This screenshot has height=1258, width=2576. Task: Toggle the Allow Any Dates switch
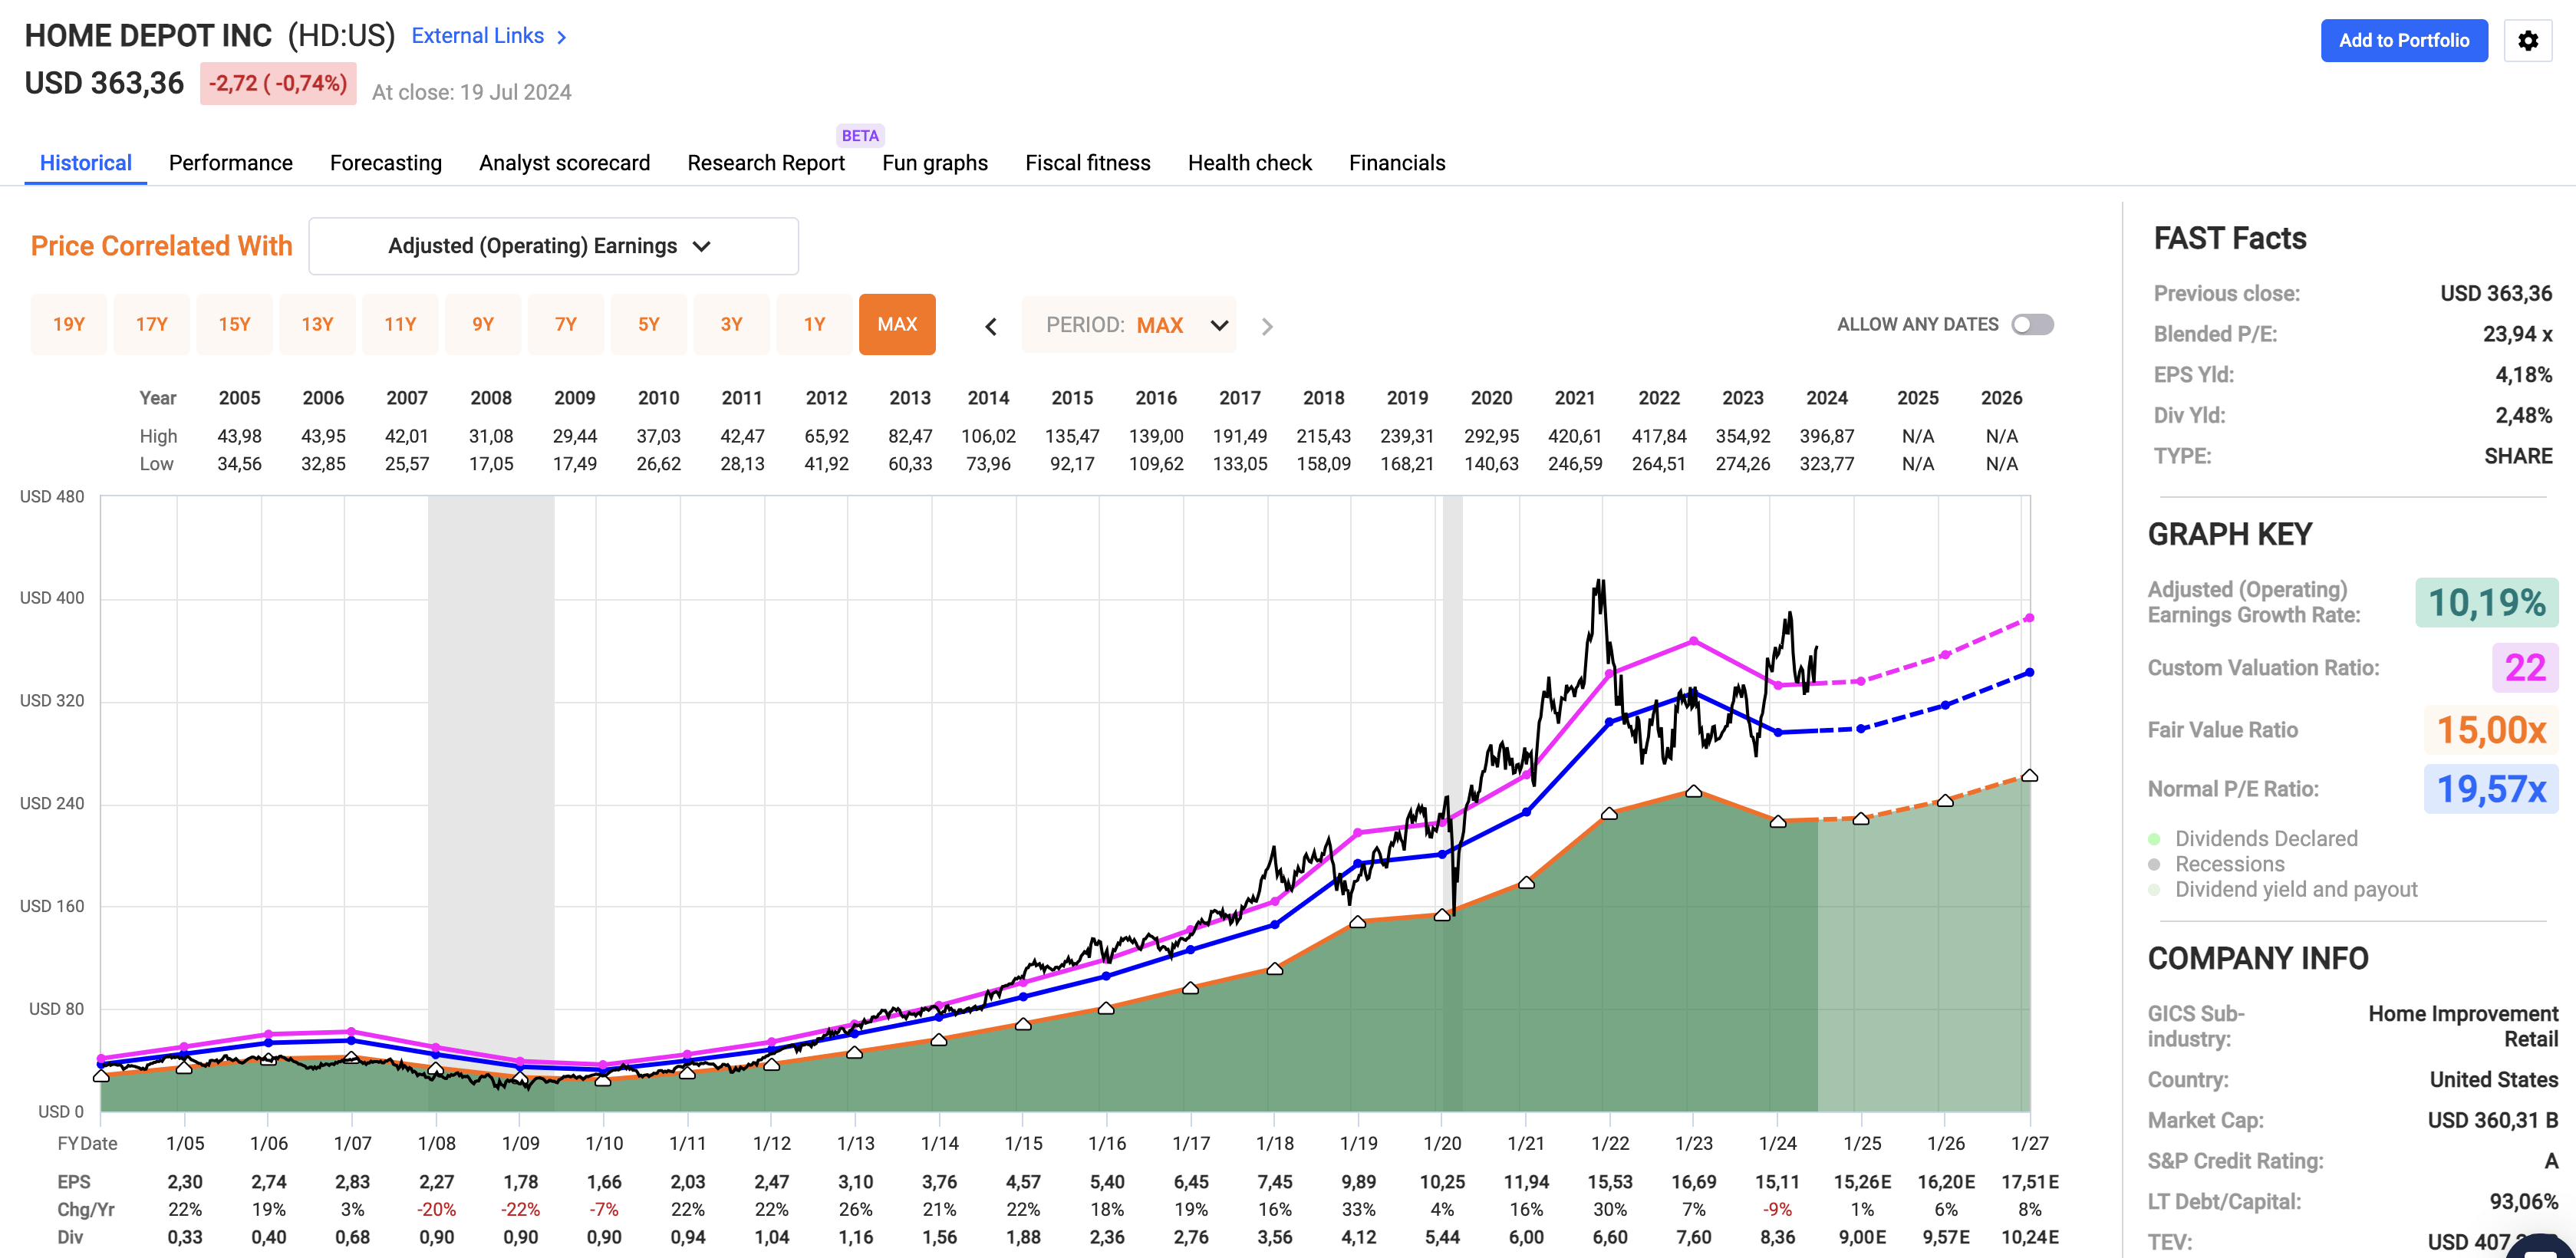tap(2032, 325)
